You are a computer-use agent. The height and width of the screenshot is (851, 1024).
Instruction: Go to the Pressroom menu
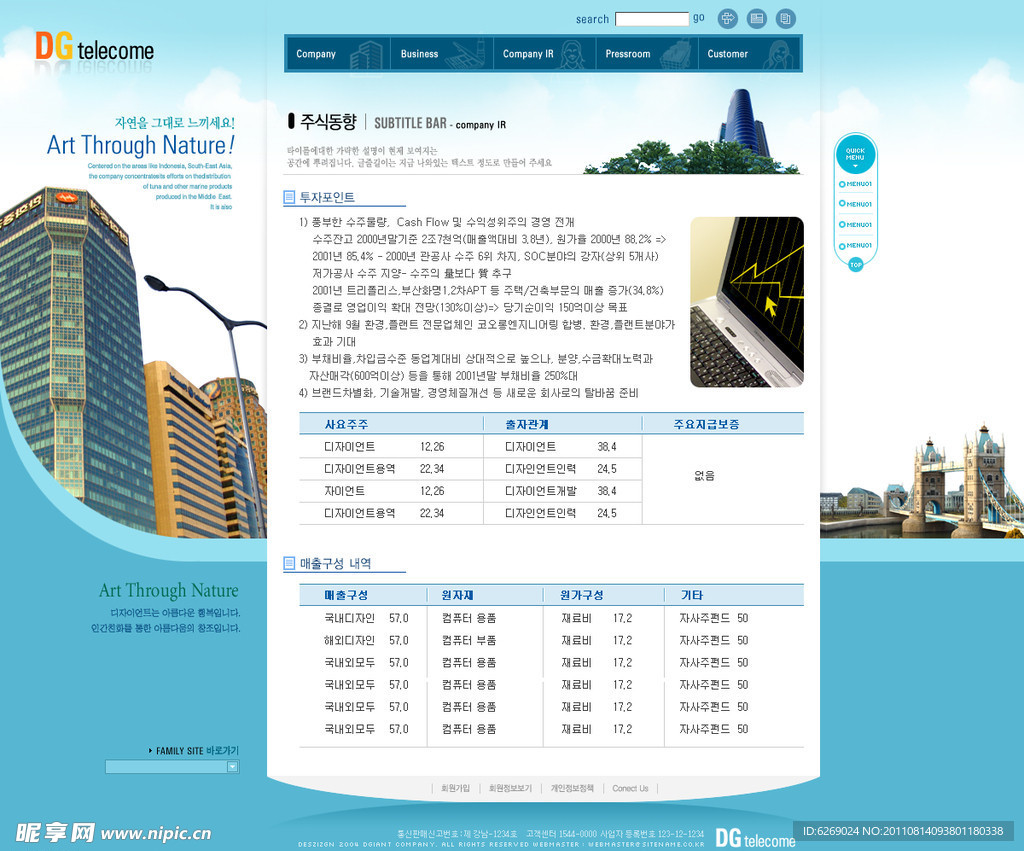[627, 54]
